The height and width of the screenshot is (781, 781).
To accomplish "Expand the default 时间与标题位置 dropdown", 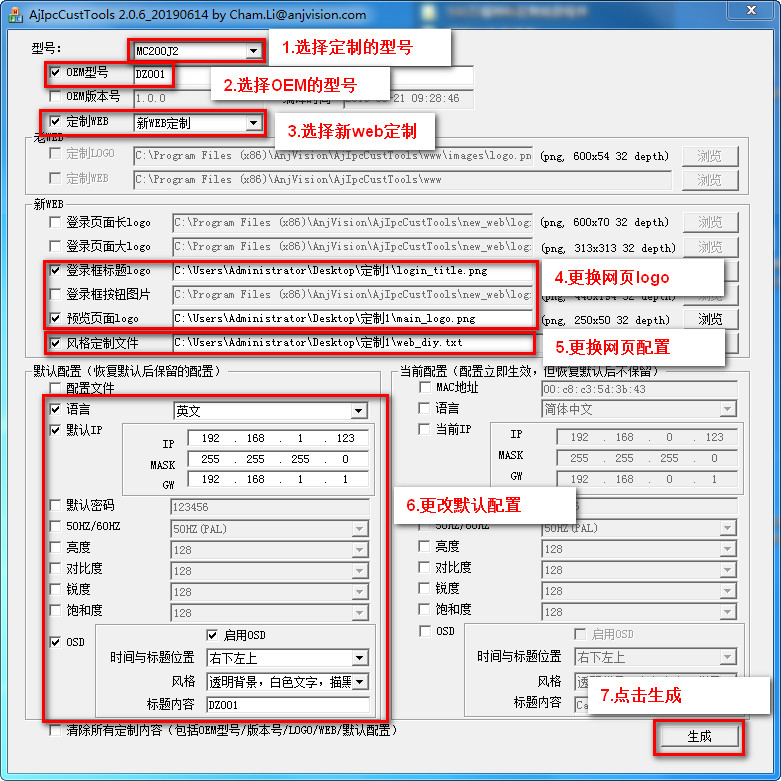I will tap(359, 658).
